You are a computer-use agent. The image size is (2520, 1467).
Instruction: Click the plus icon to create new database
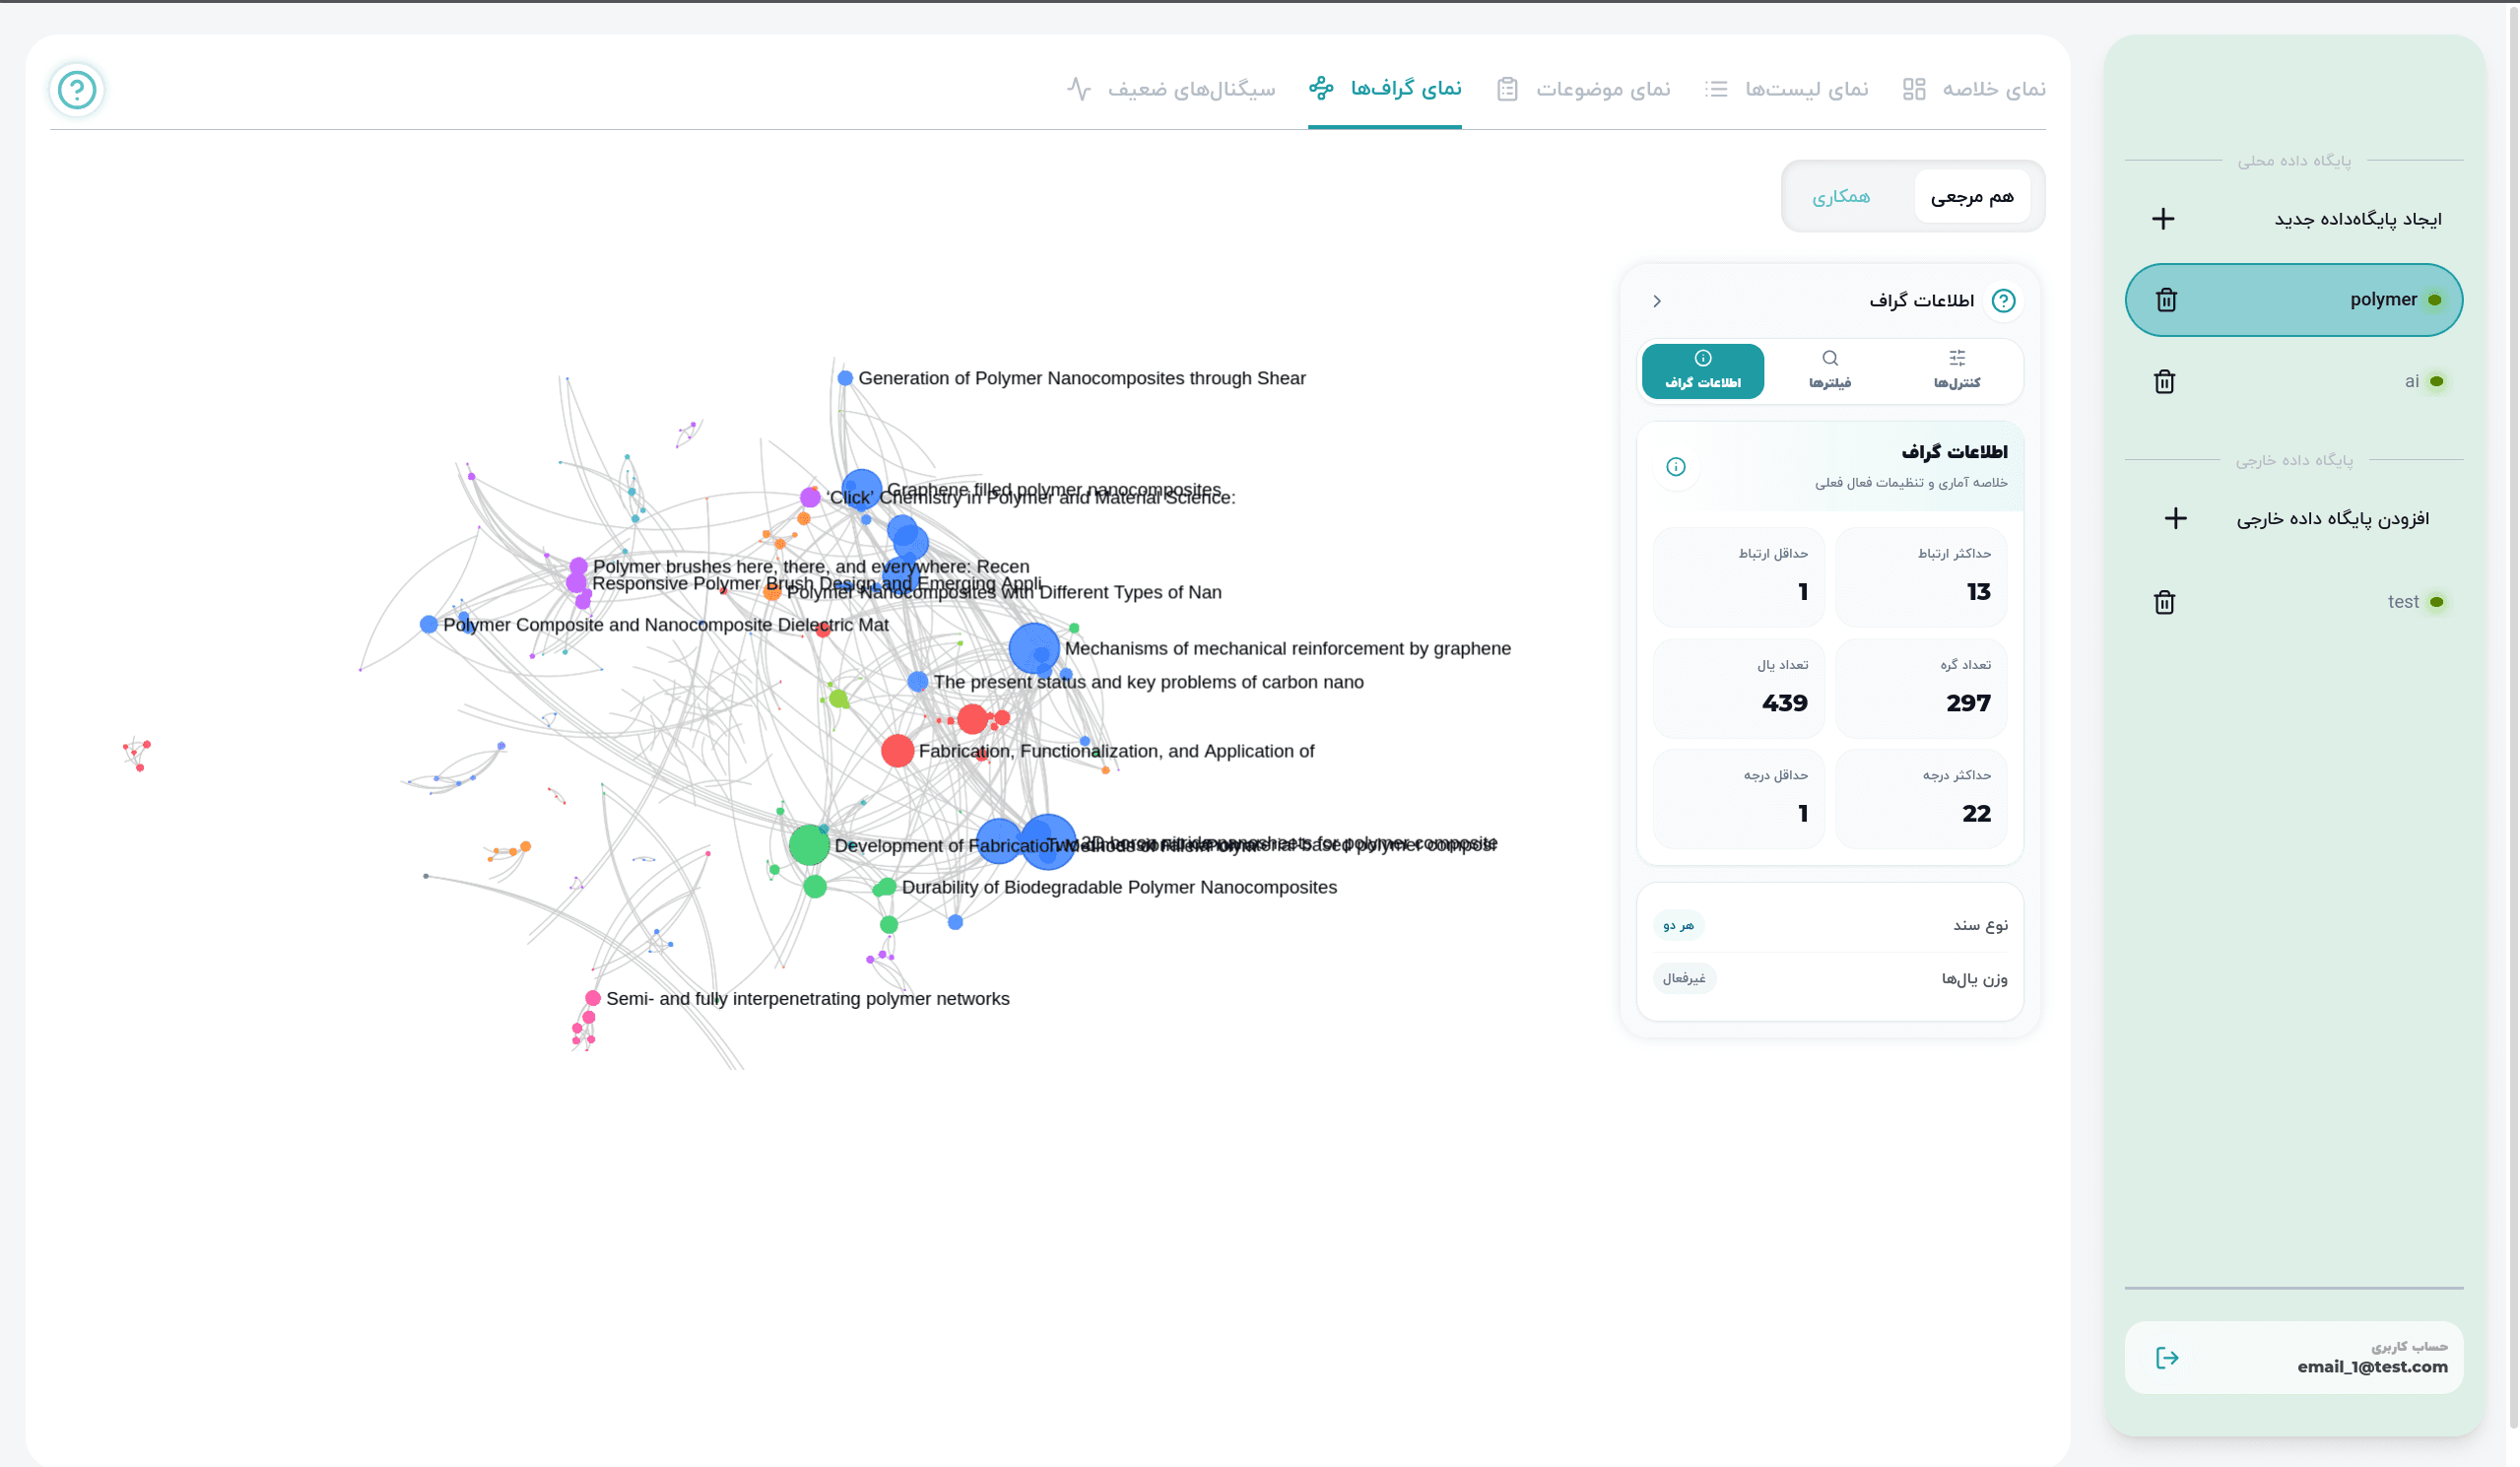click(2163, 219)
